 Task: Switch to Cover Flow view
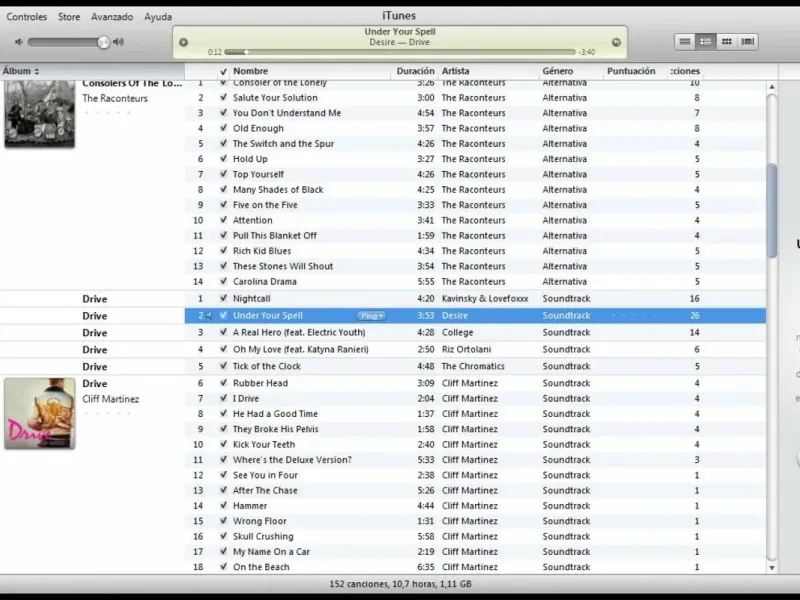click(747, 41)
